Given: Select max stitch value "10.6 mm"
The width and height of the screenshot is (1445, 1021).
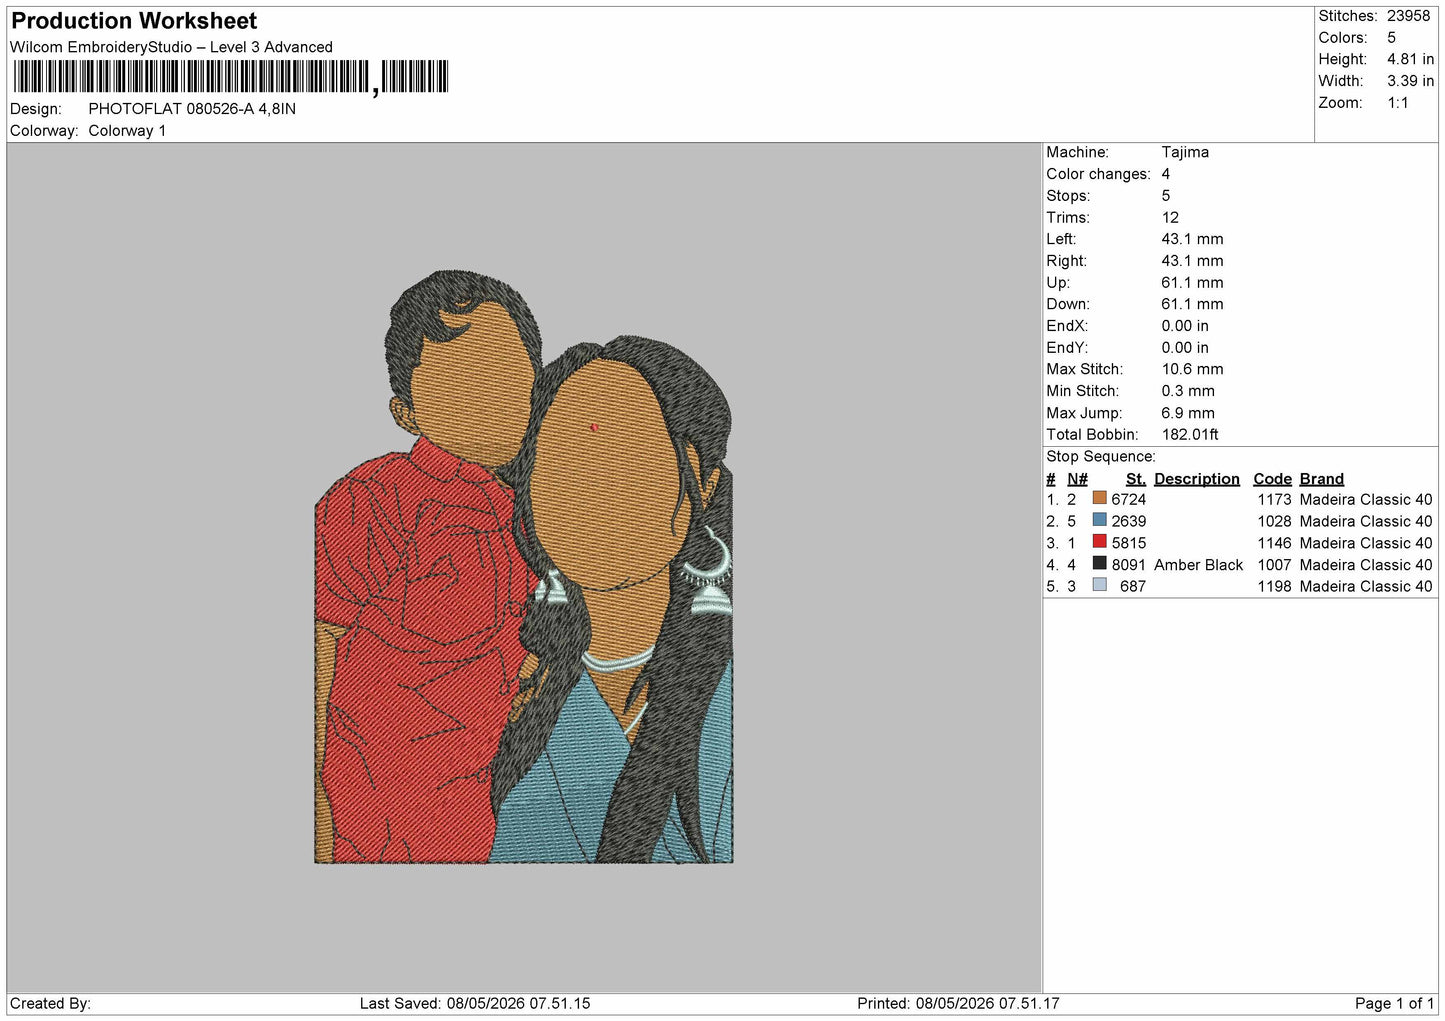Looking at the screenshot, I should tap(1193, 370).
